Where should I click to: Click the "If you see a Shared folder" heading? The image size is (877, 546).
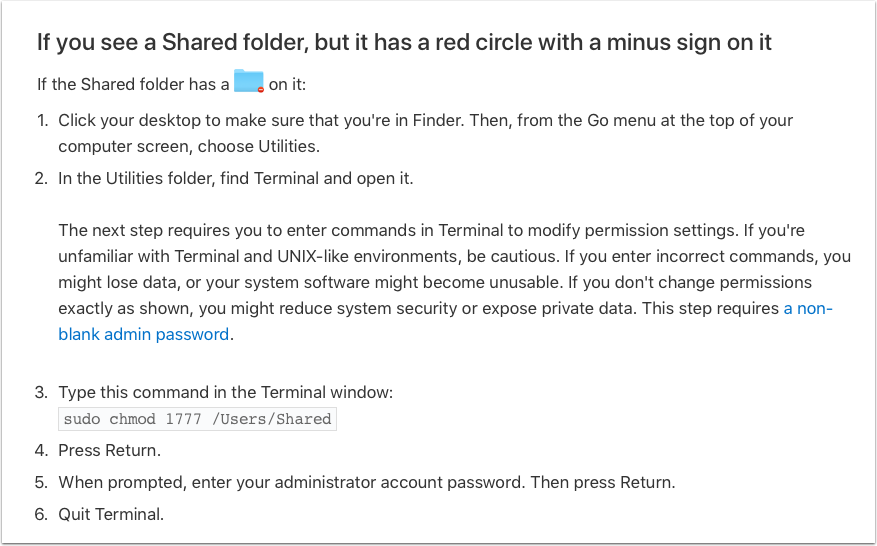point(404,43)
